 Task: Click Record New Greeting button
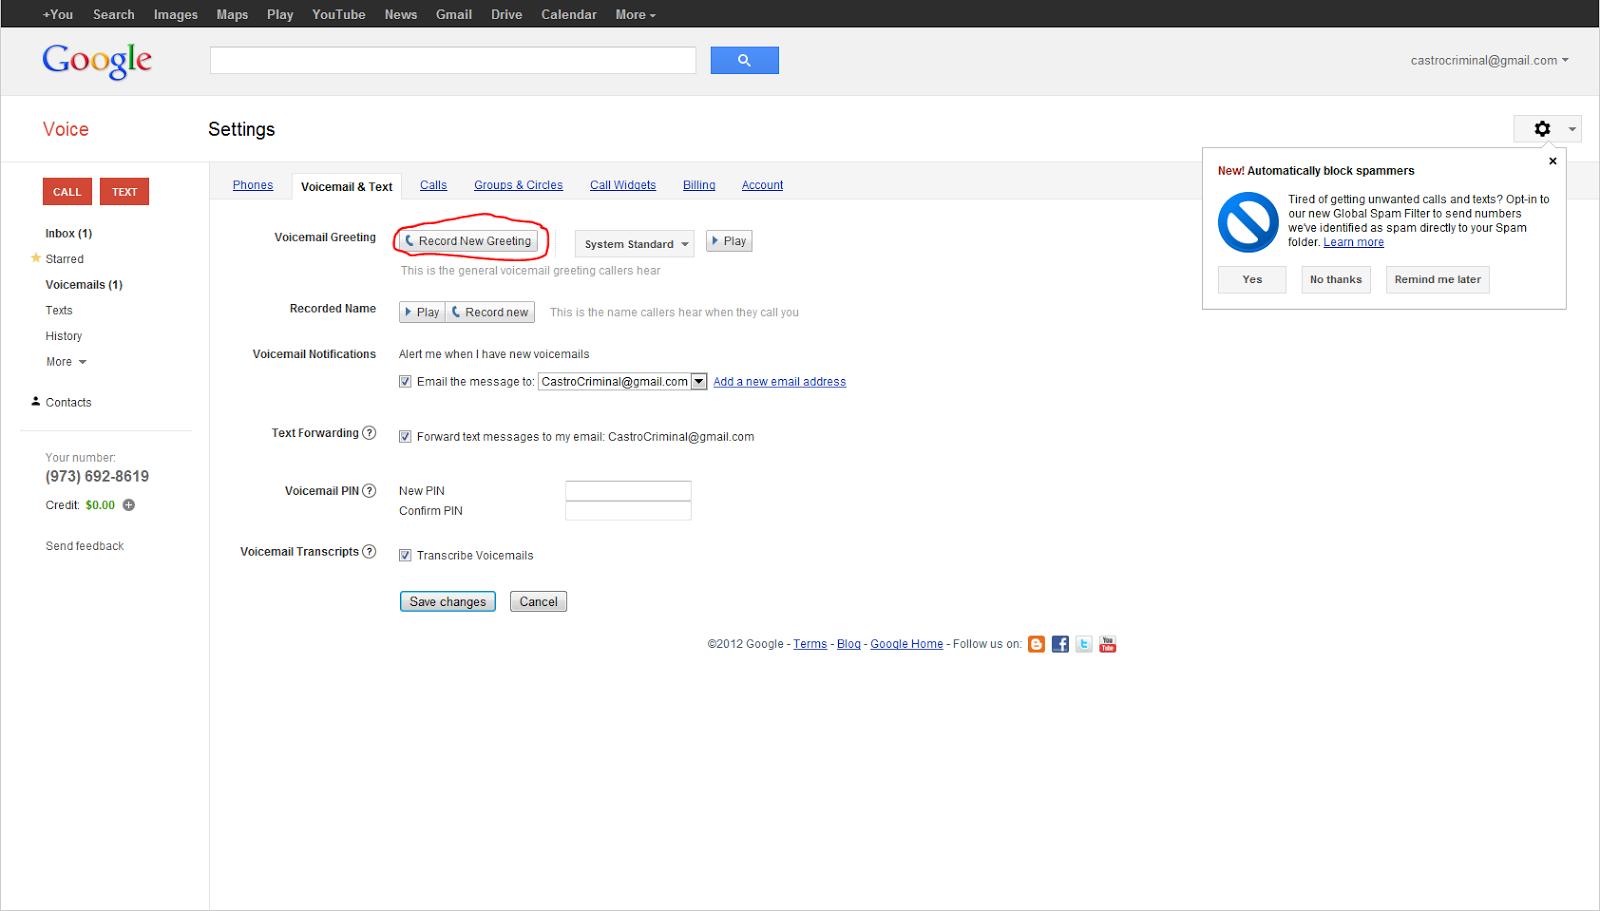click(468, 241)
